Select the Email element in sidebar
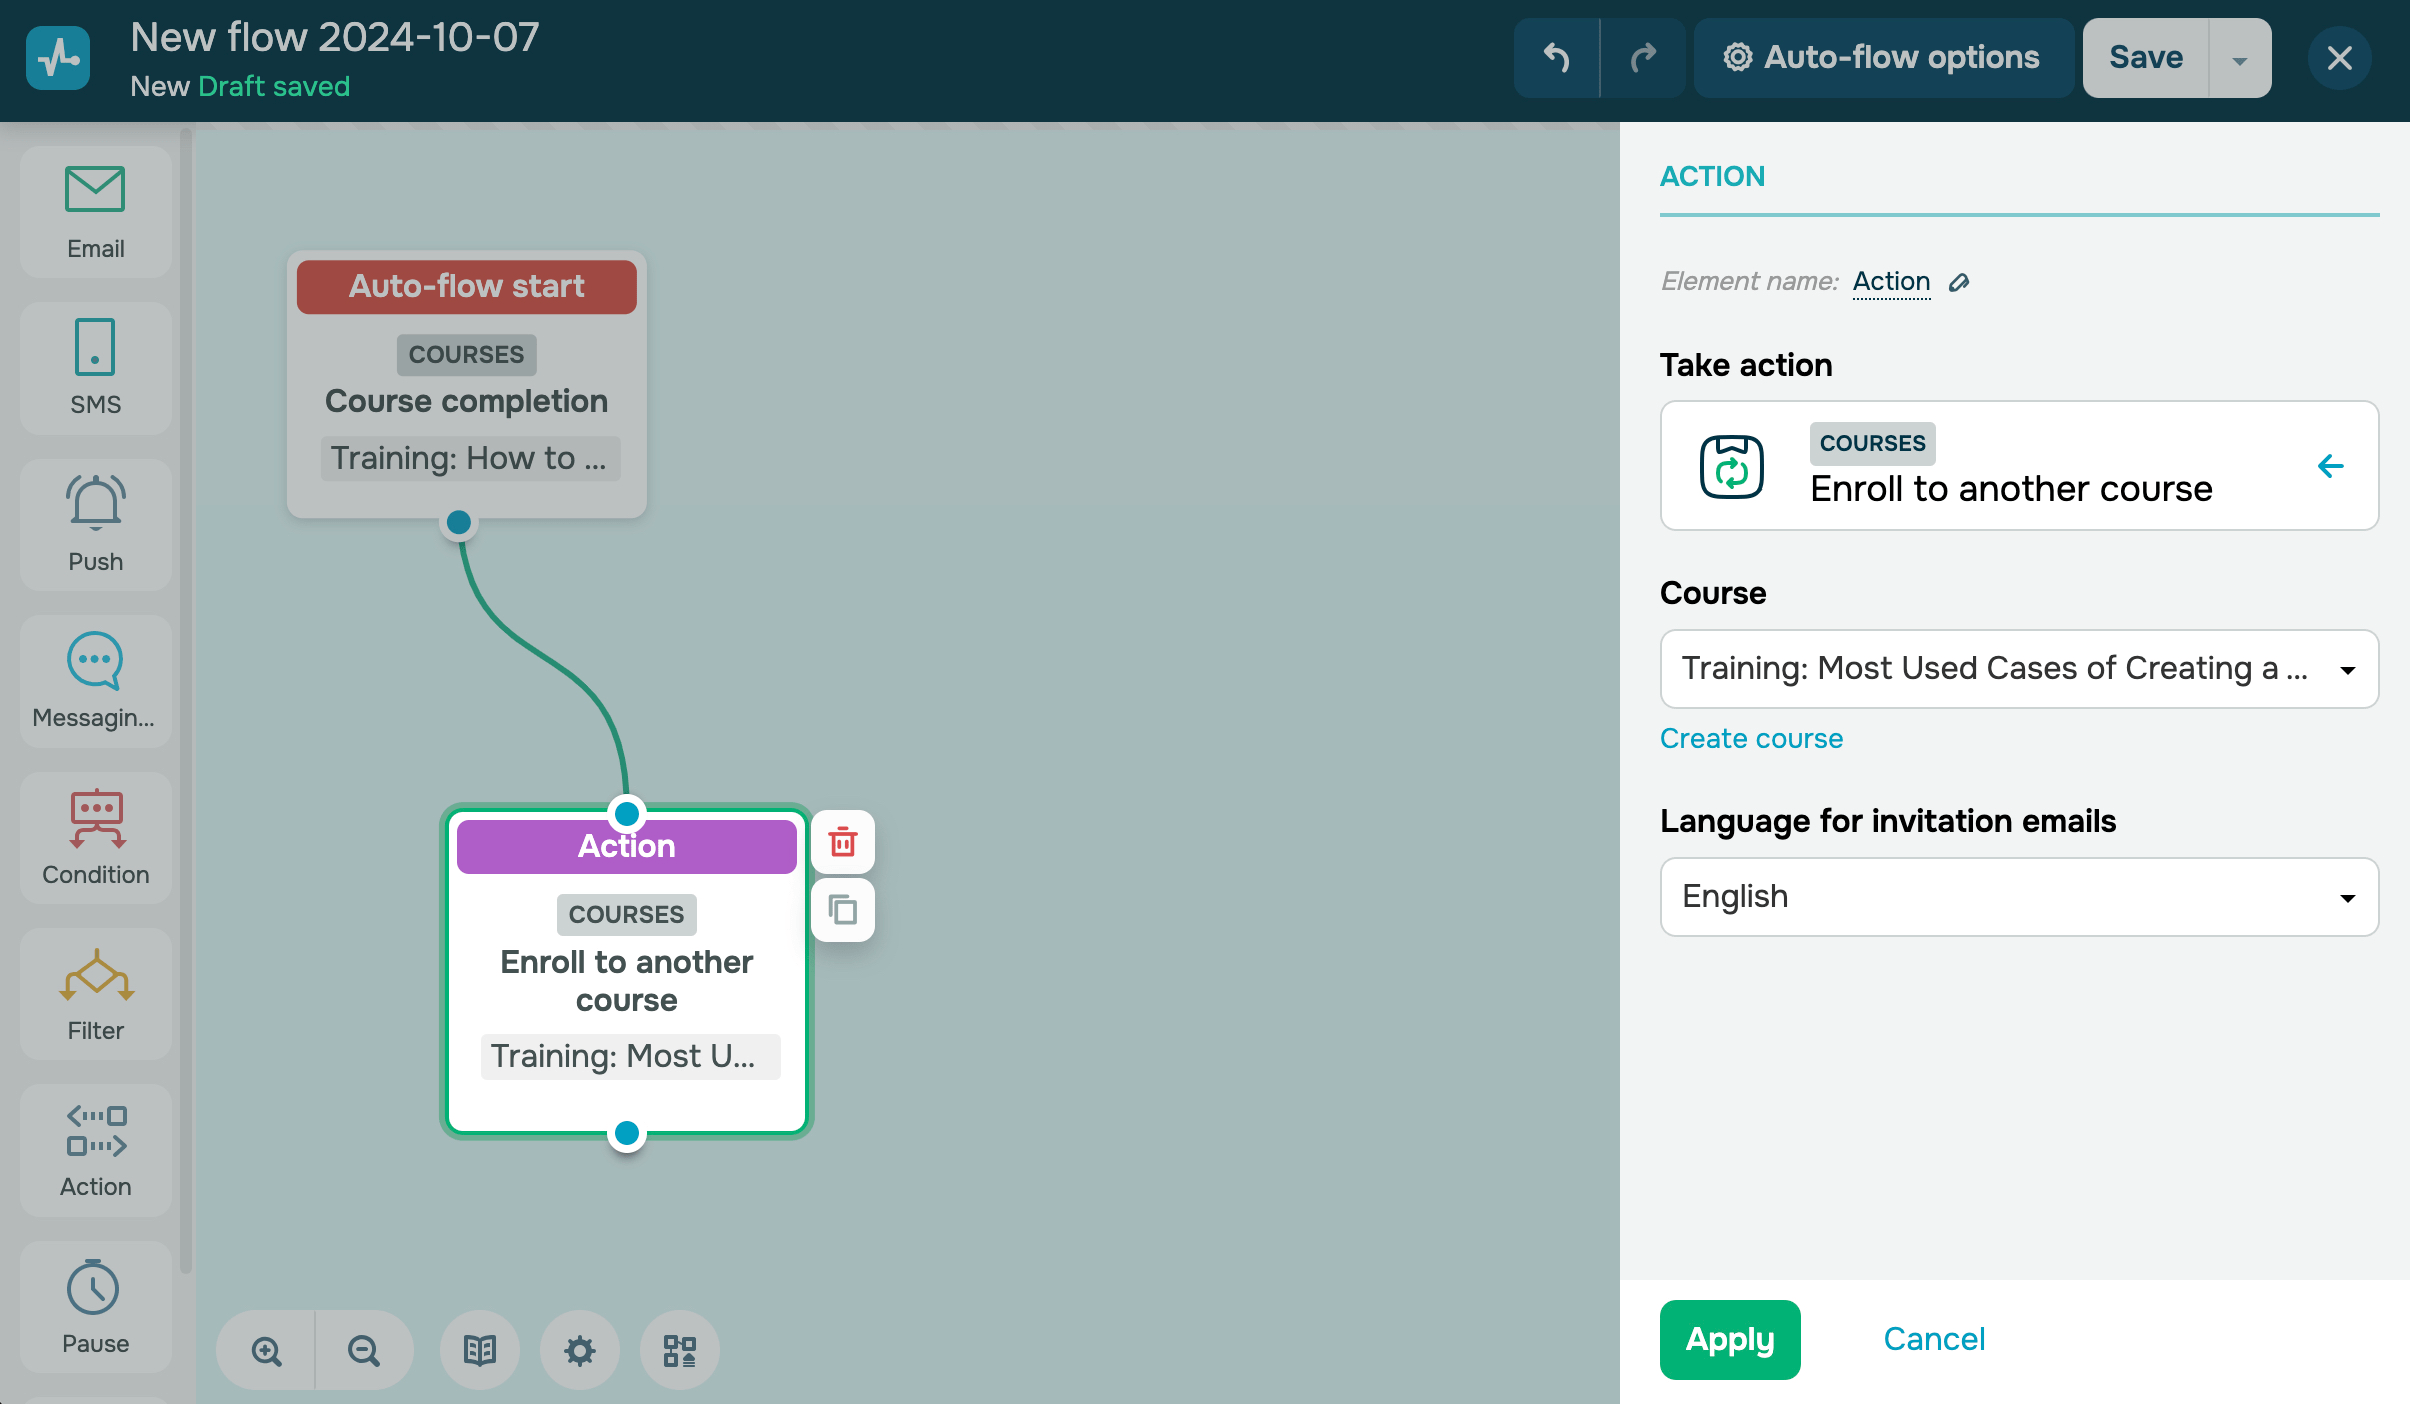Viewport: 2410px width, 1404px height. (x=95, y=212)
